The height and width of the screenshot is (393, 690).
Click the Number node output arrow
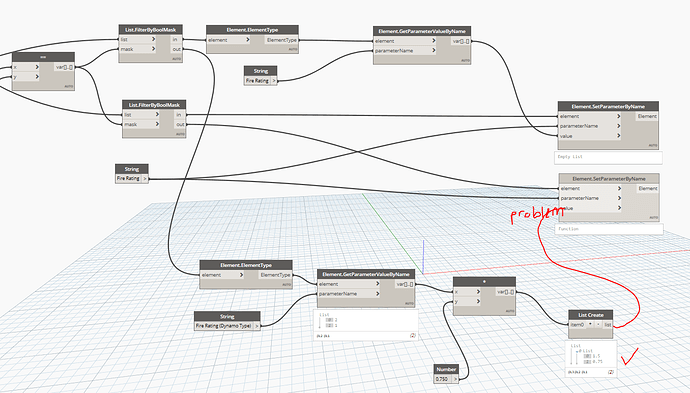click(x=455, y=378)
